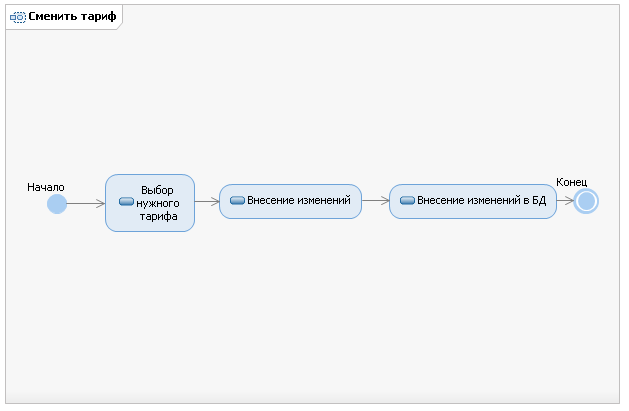Select the initial node circle under Начало
The width and height of the screenshot is (629, 411).
(x=57, y=204)
